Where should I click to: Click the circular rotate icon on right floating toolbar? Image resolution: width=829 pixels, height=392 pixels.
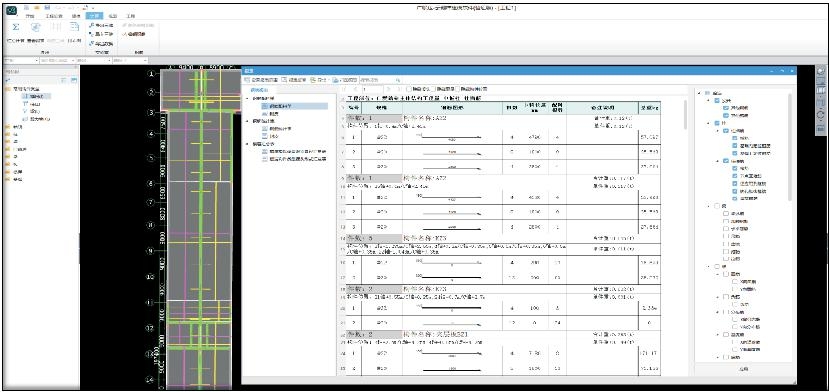coord(821,115)
